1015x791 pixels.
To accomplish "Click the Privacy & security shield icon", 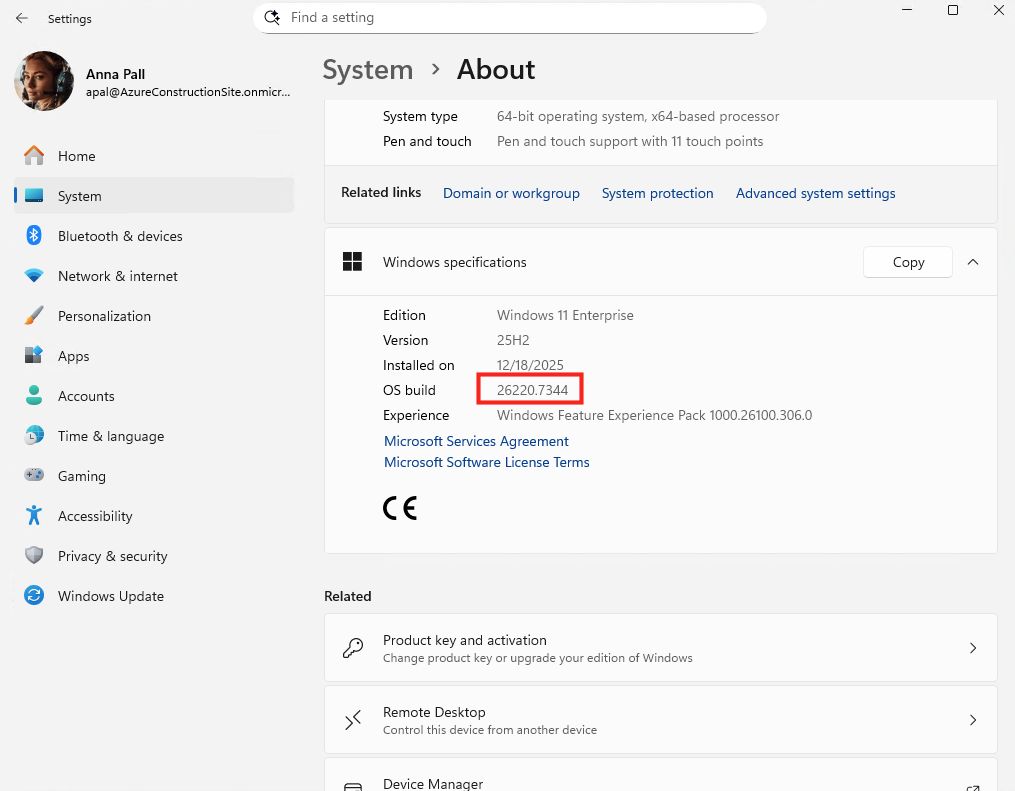I will (x=34, y=556).
